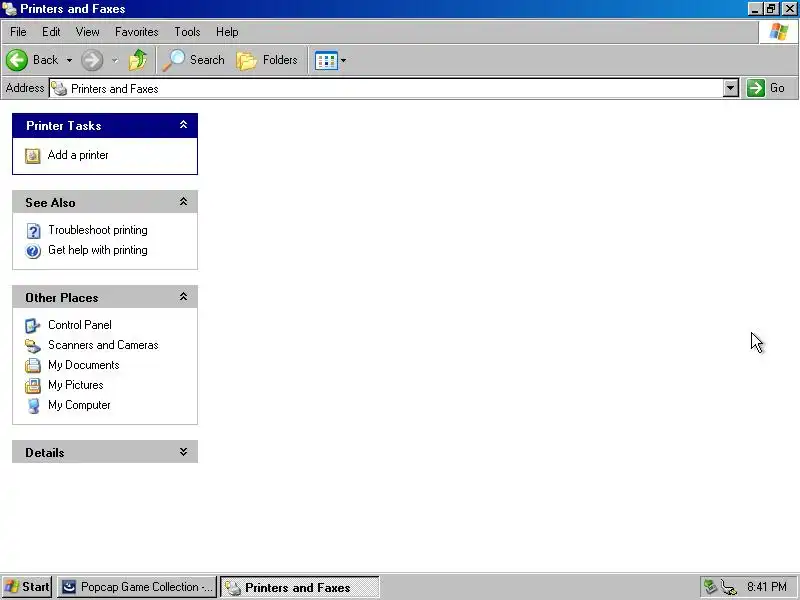Expand the Details panel
The height and width of the screenshot is (600, 800).
[x=183, y=452]
